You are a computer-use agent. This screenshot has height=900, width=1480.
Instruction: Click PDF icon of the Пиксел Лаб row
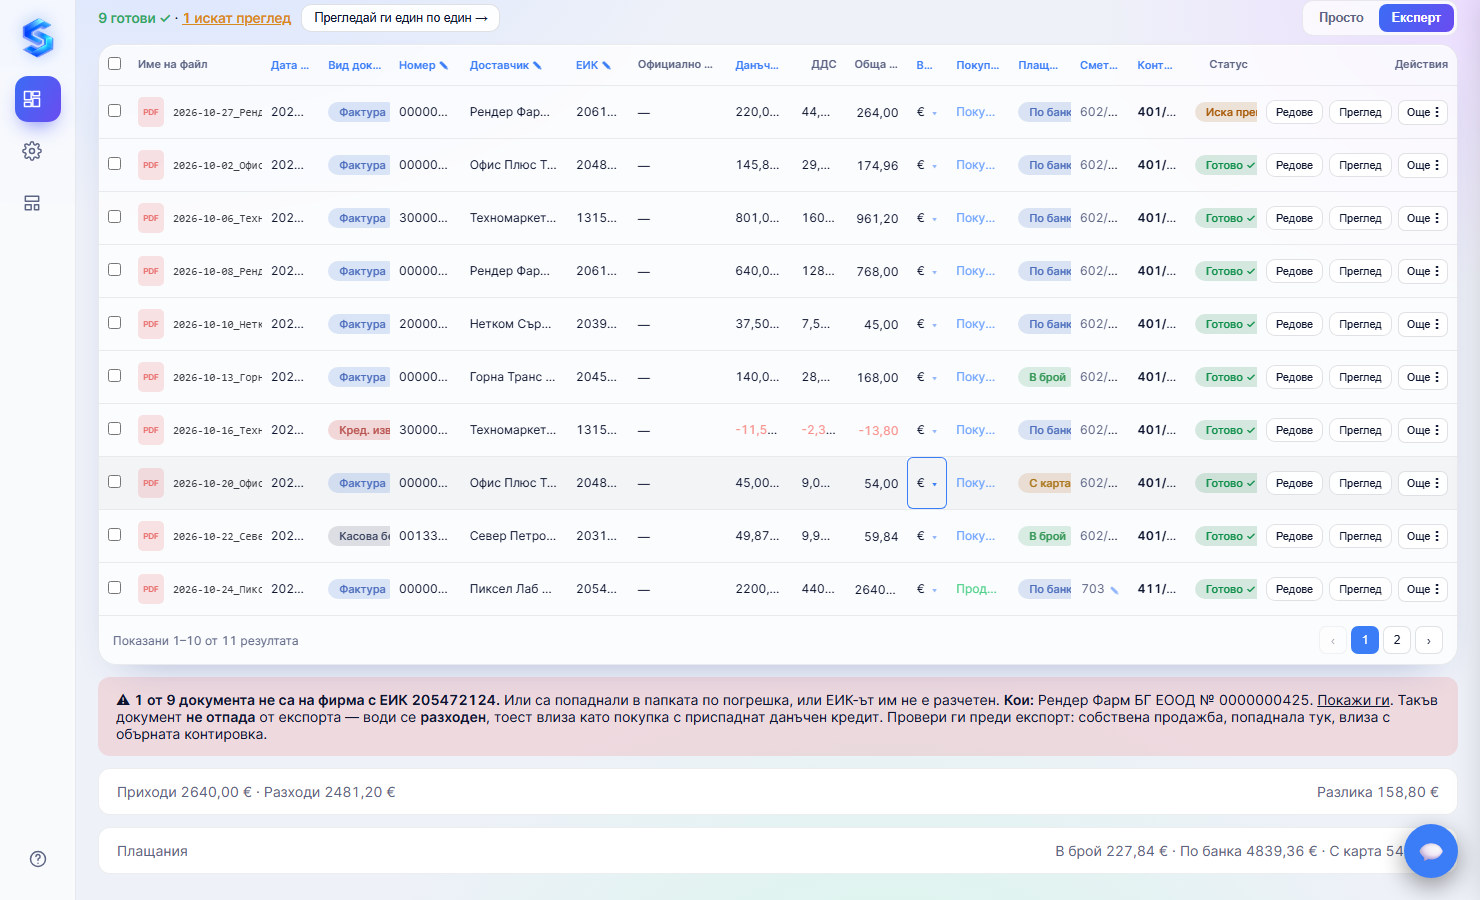pos(151,589)
